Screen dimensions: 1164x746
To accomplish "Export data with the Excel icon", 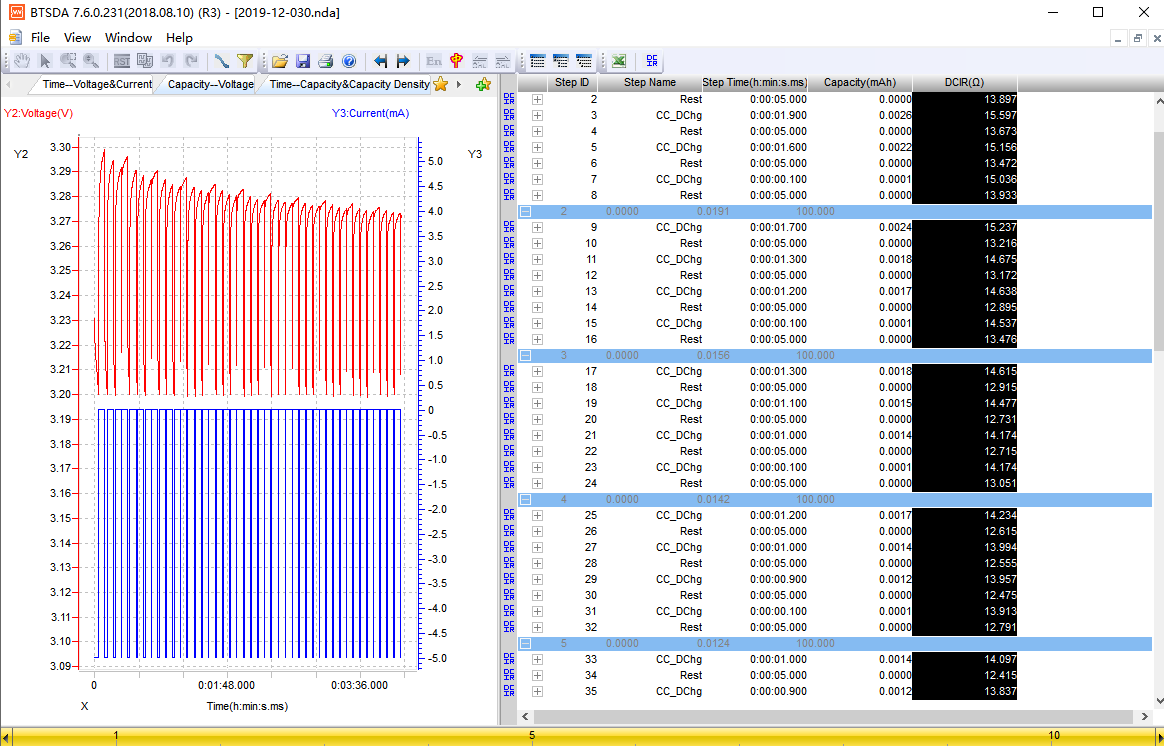I will pos(619,61).
